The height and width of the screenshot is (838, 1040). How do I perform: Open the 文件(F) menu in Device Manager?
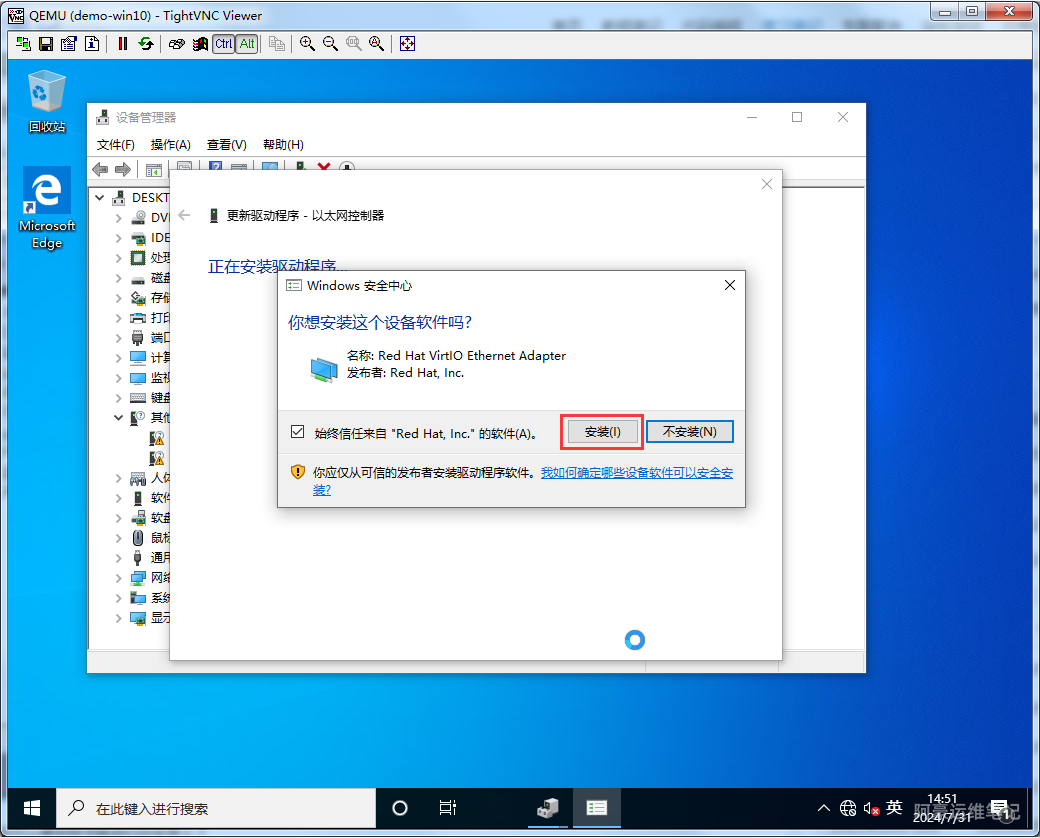click(x=115, y=145)
